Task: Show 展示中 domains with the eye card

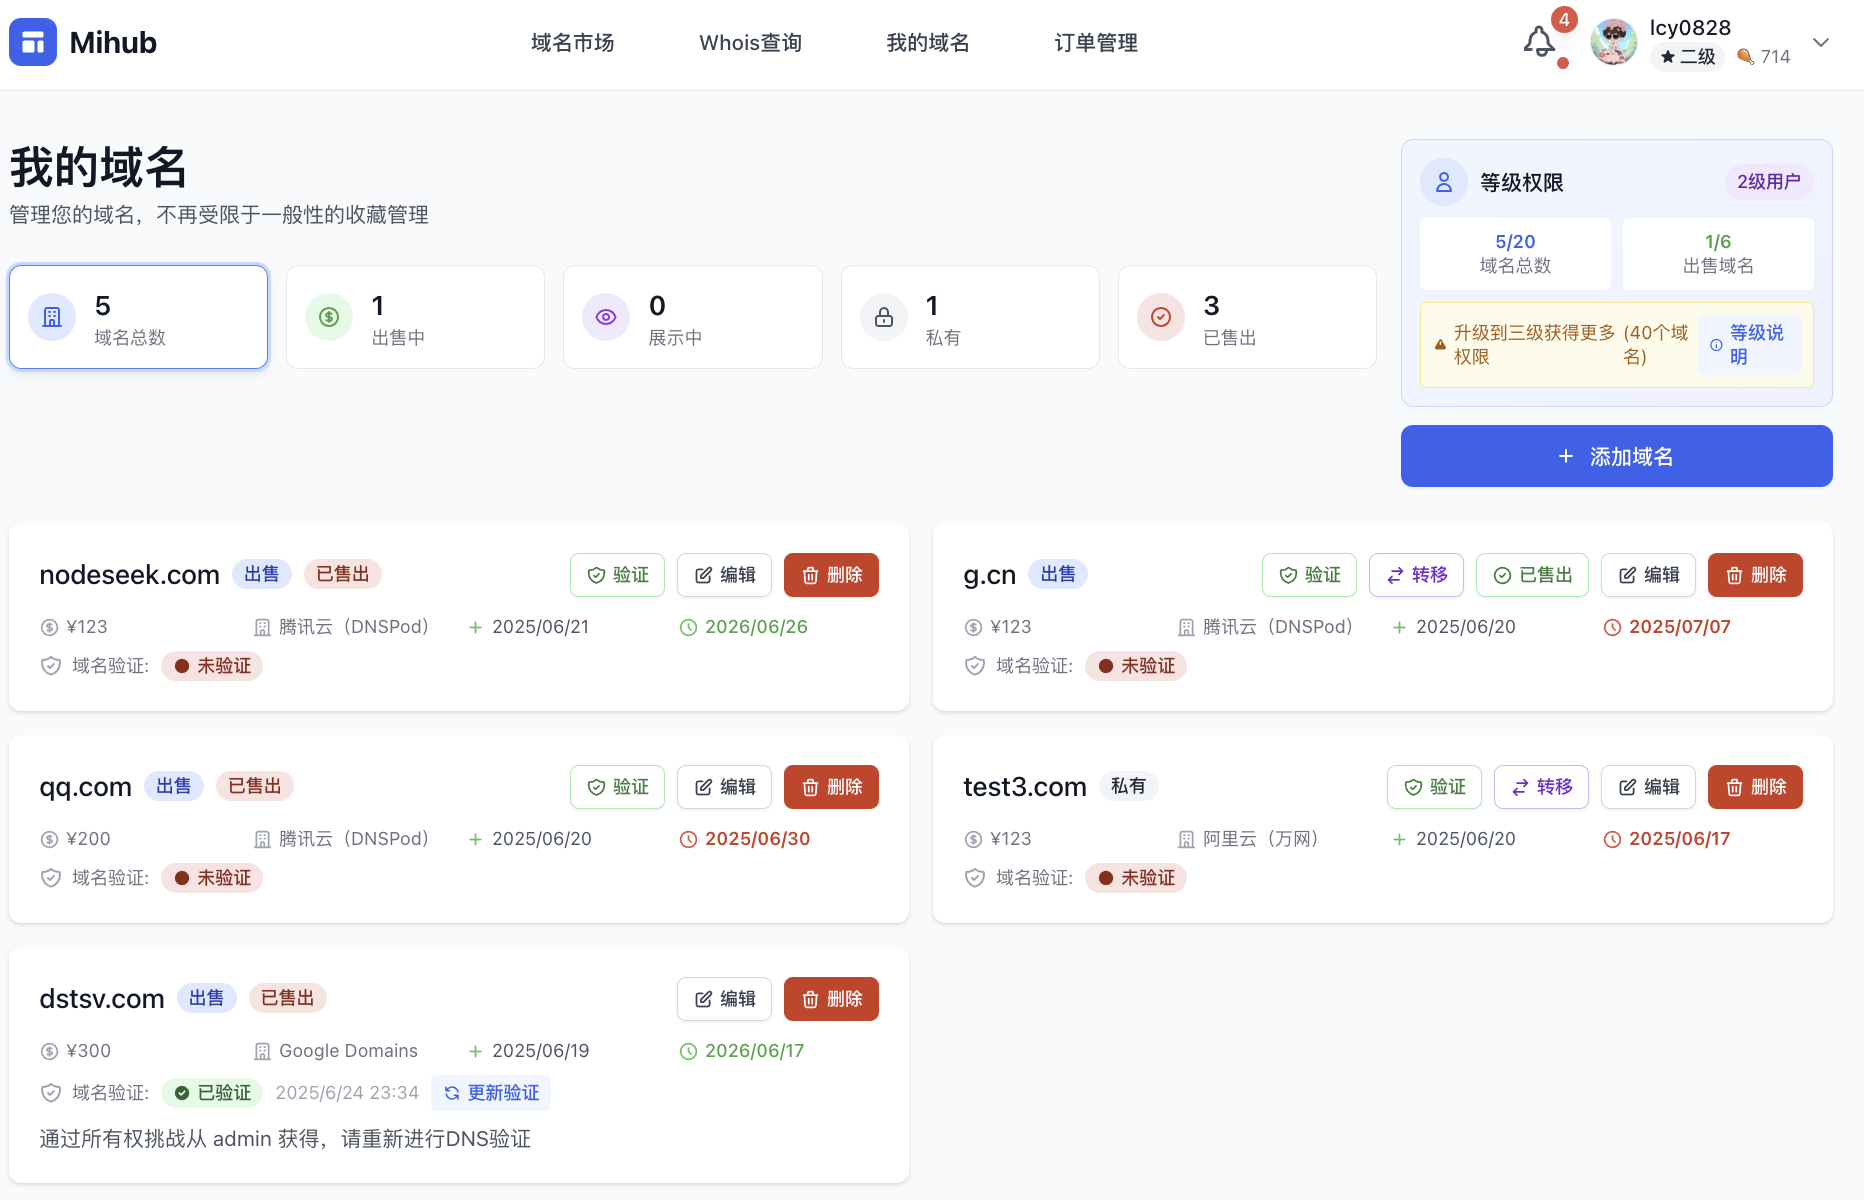Action: 692,317
